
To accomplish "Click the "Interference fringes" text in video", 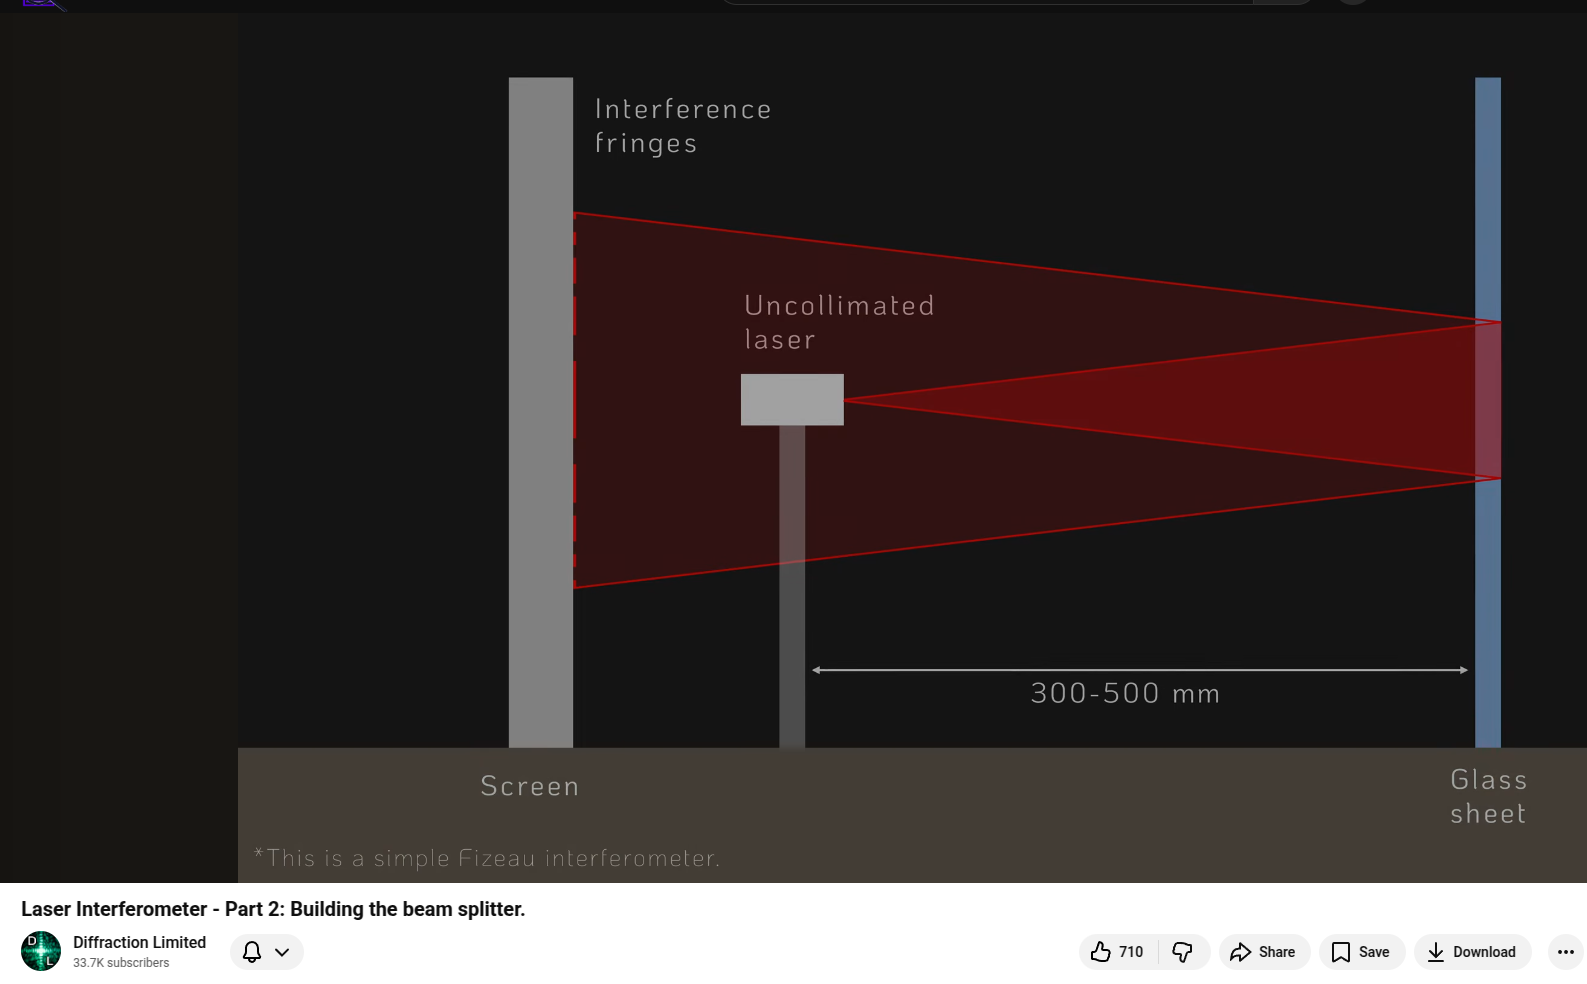I will 682,126.
